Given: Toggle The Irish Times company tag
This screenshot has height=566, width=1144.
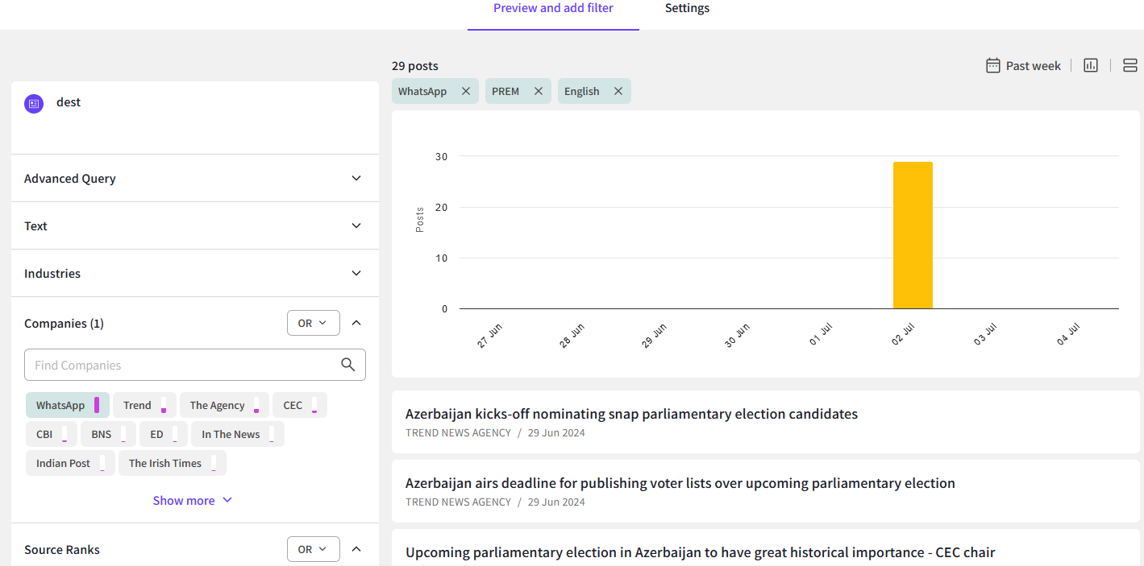Looking at the screenshot, I should (x=172, y=463).
